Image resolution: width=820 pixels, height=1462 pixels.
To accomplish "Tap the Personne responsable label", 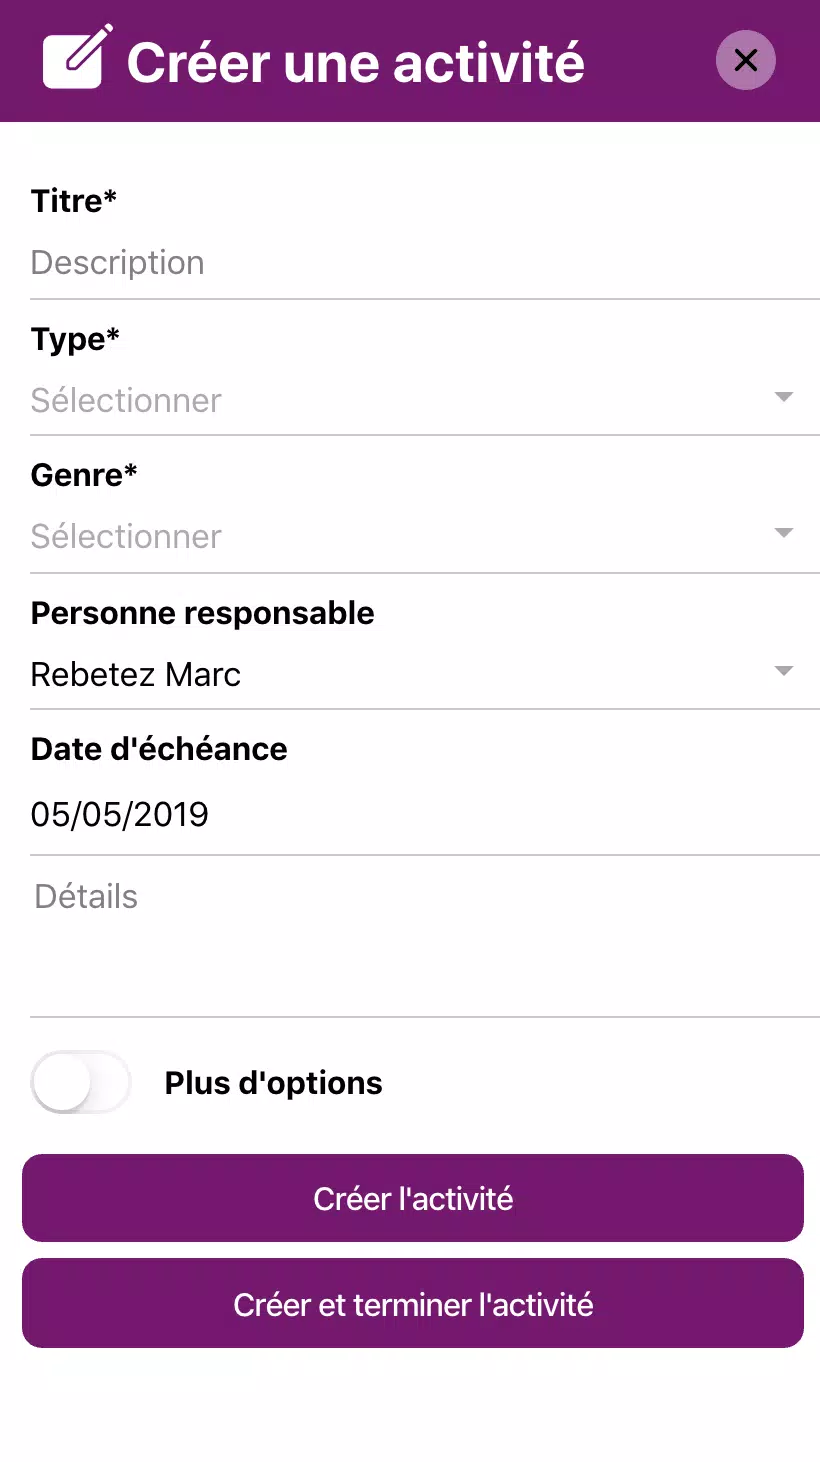I will [203, 613].
